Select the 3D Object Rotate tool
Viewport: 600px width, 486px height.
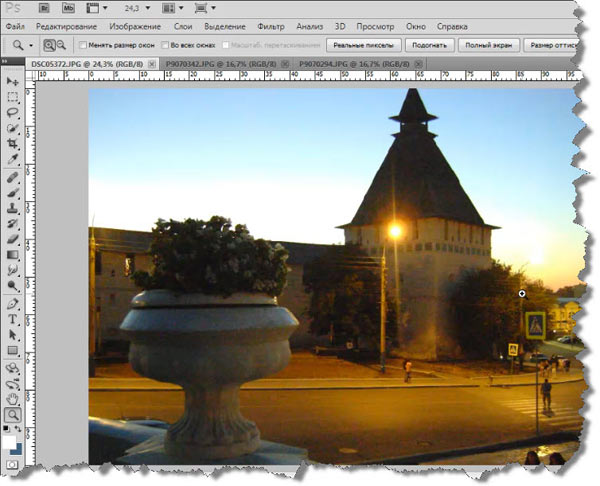pyautogui.click(x=13, y=369)
